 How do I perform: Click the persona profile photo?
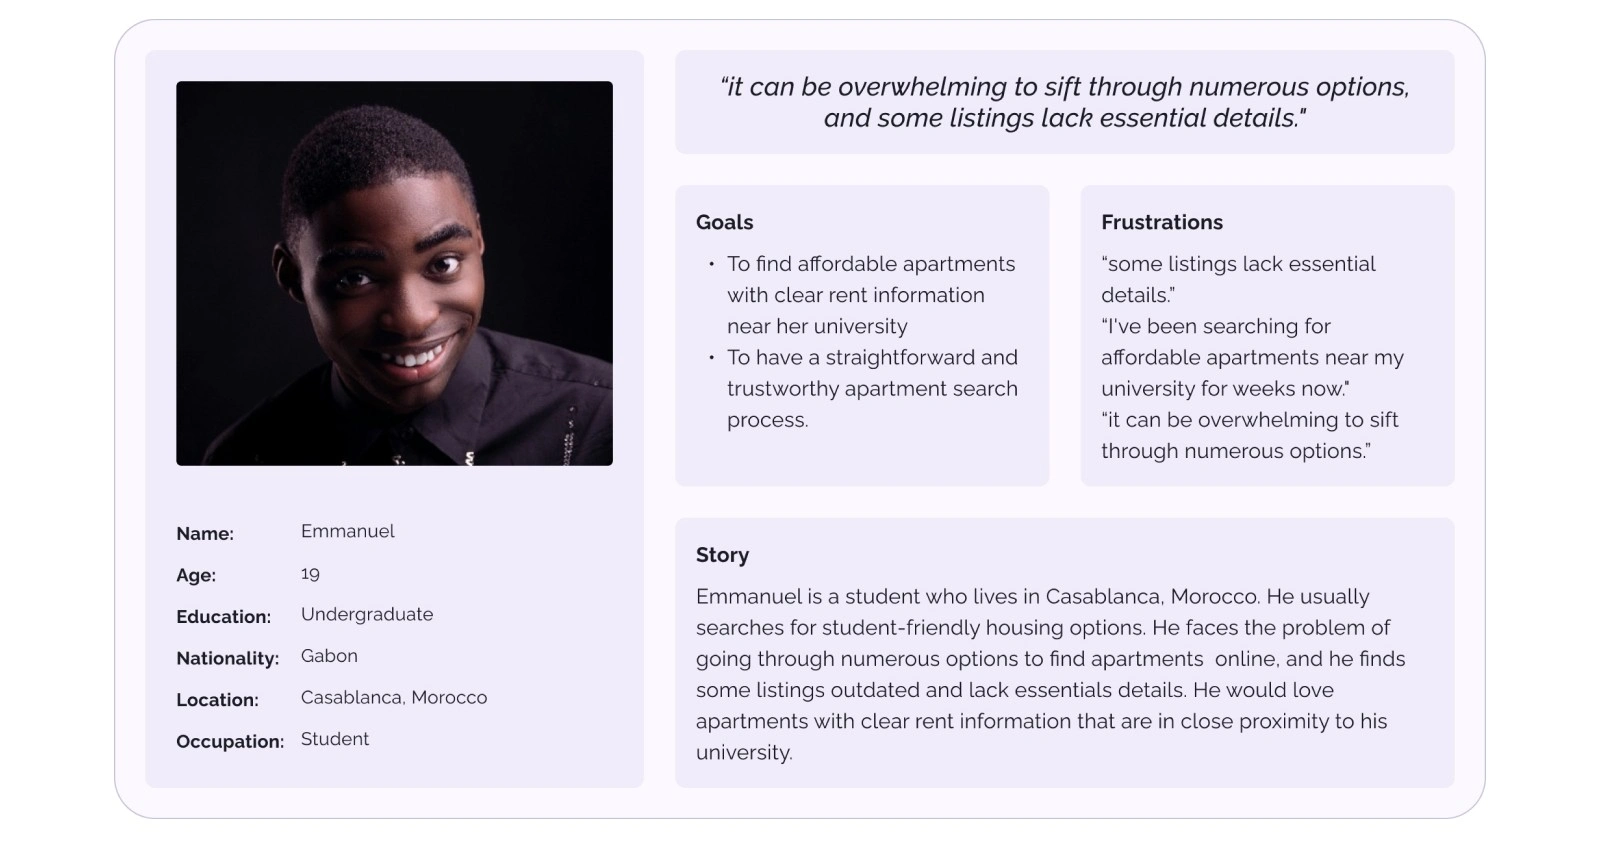(x=394, y=273)
